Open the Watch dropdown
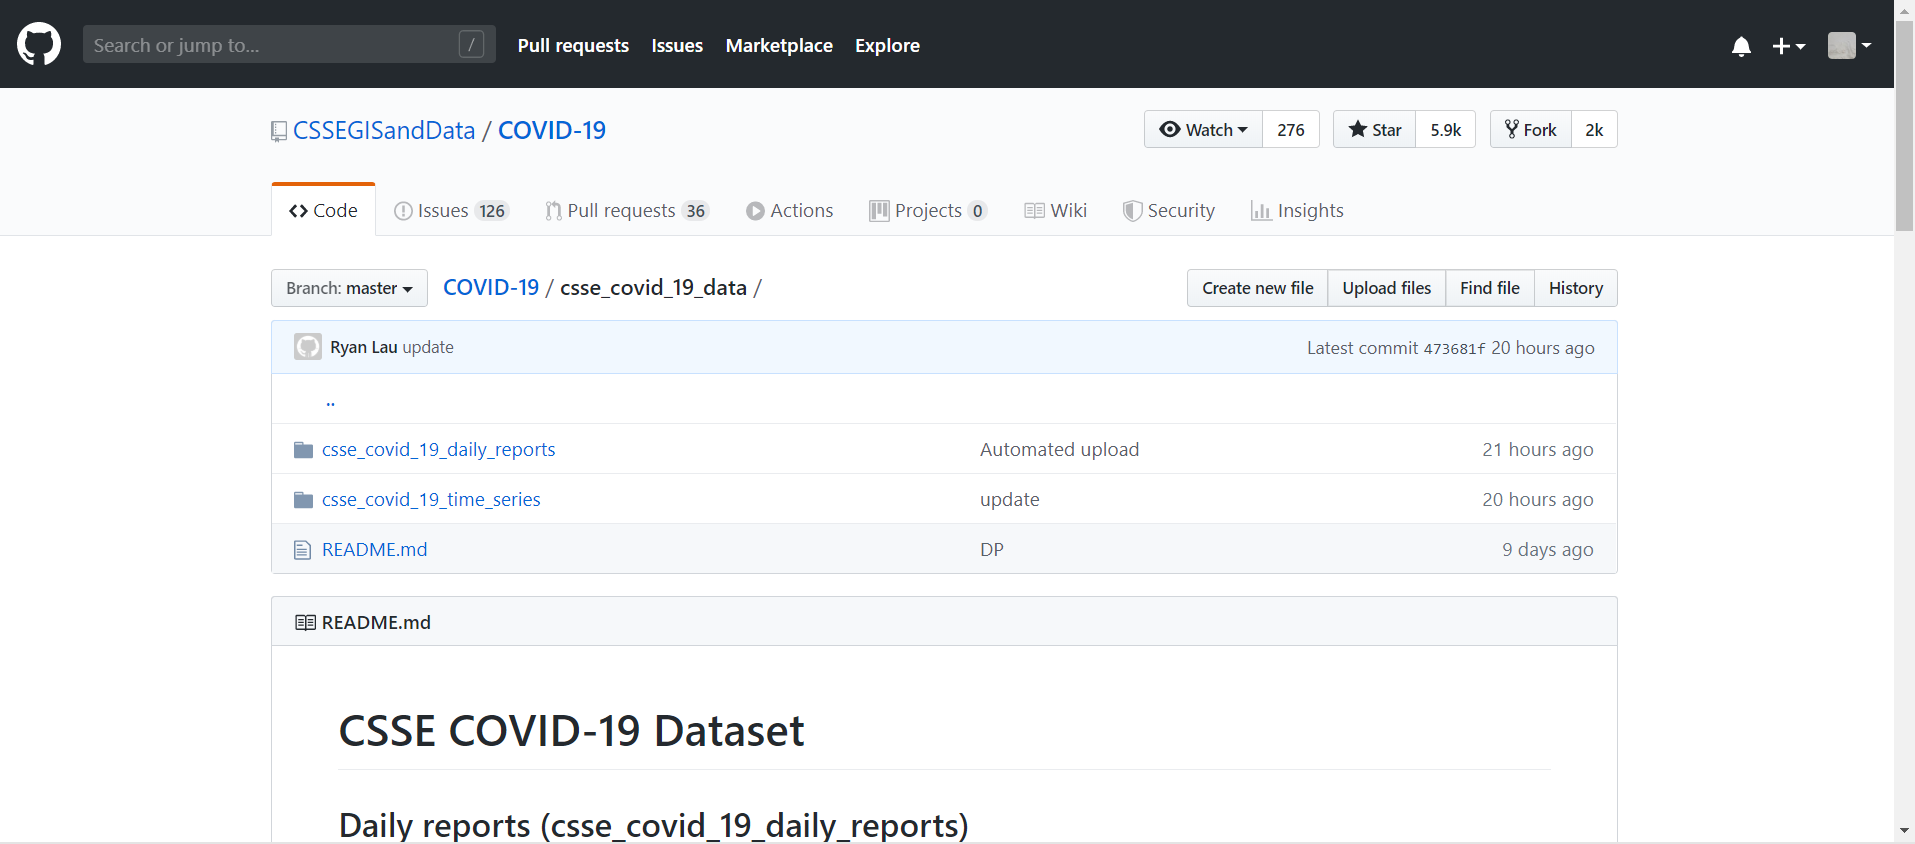Screen dimensions: 1915x844 pos(1203,129)
